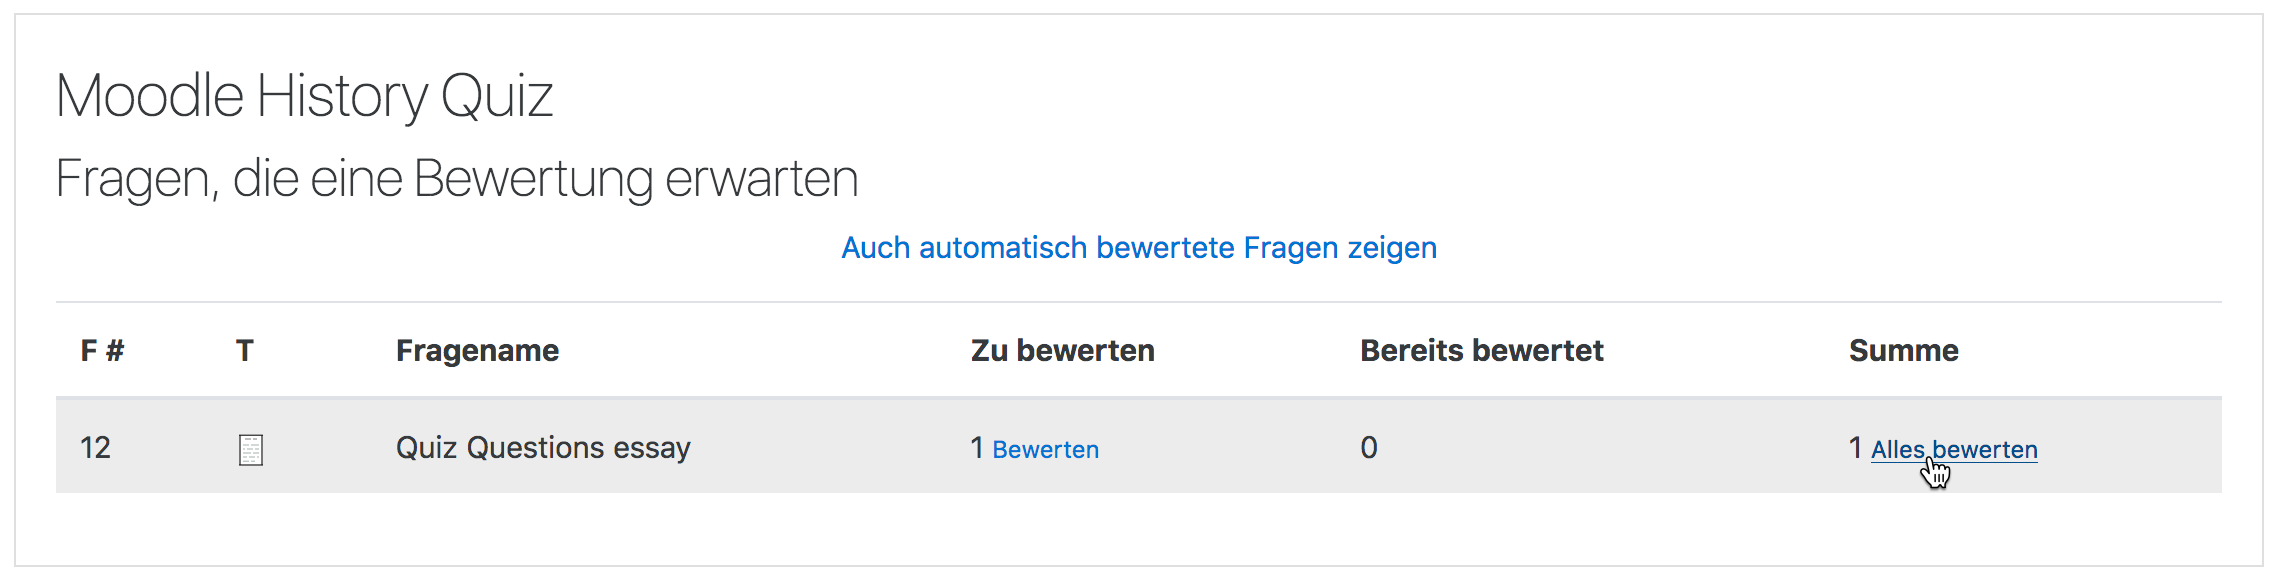Click question number 12 in the table
Image resolution: width=2278 pixels, height=580 pixels.
[x=96, y=448]
